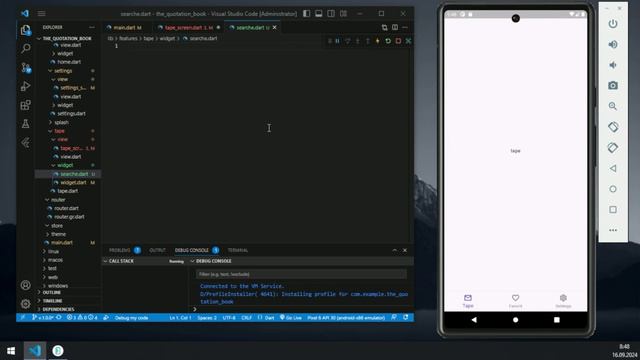Open the Source Control view
This screenshot has width=640, height=360.
pos(25,67)
